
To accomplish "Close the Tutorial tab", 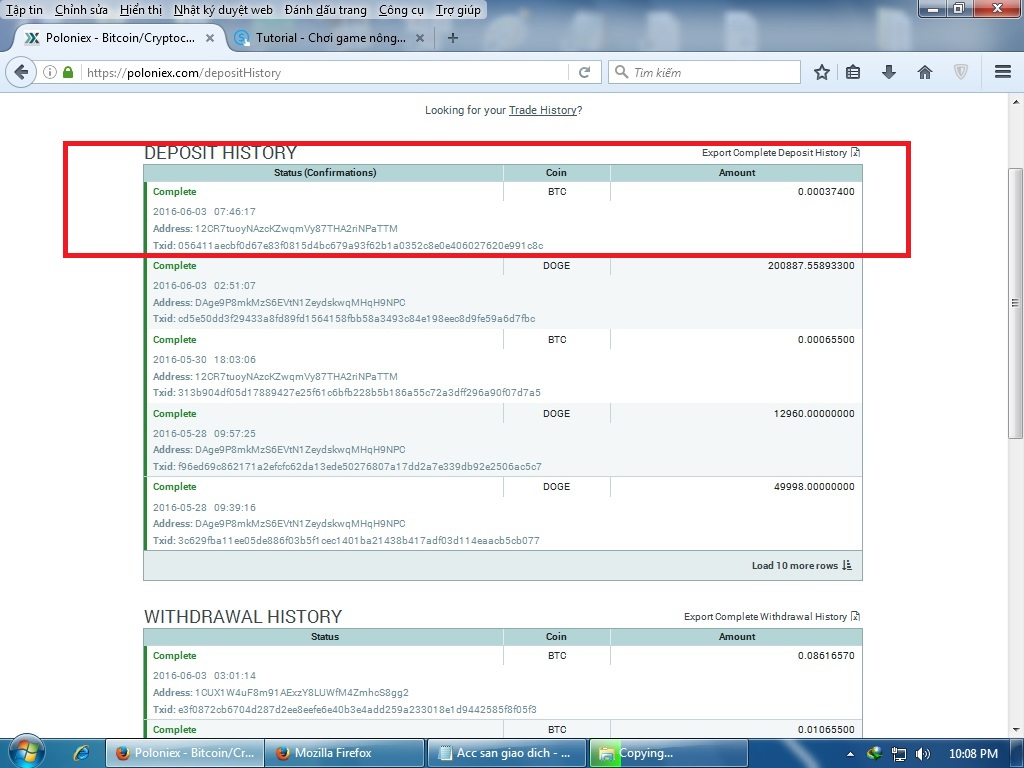I will pyautogui.click(x=420, y=38).
